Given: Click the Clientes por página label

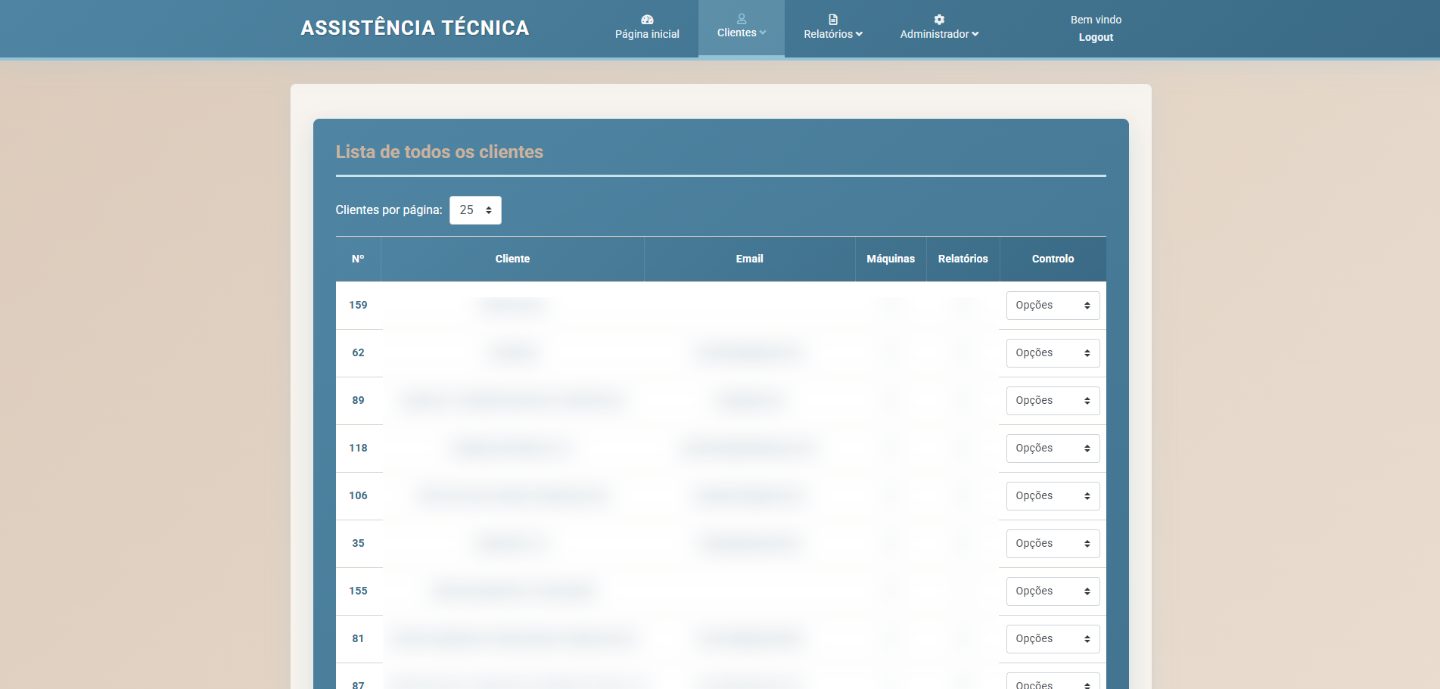Looking at the screenshot, I should (x=389, y=210).
